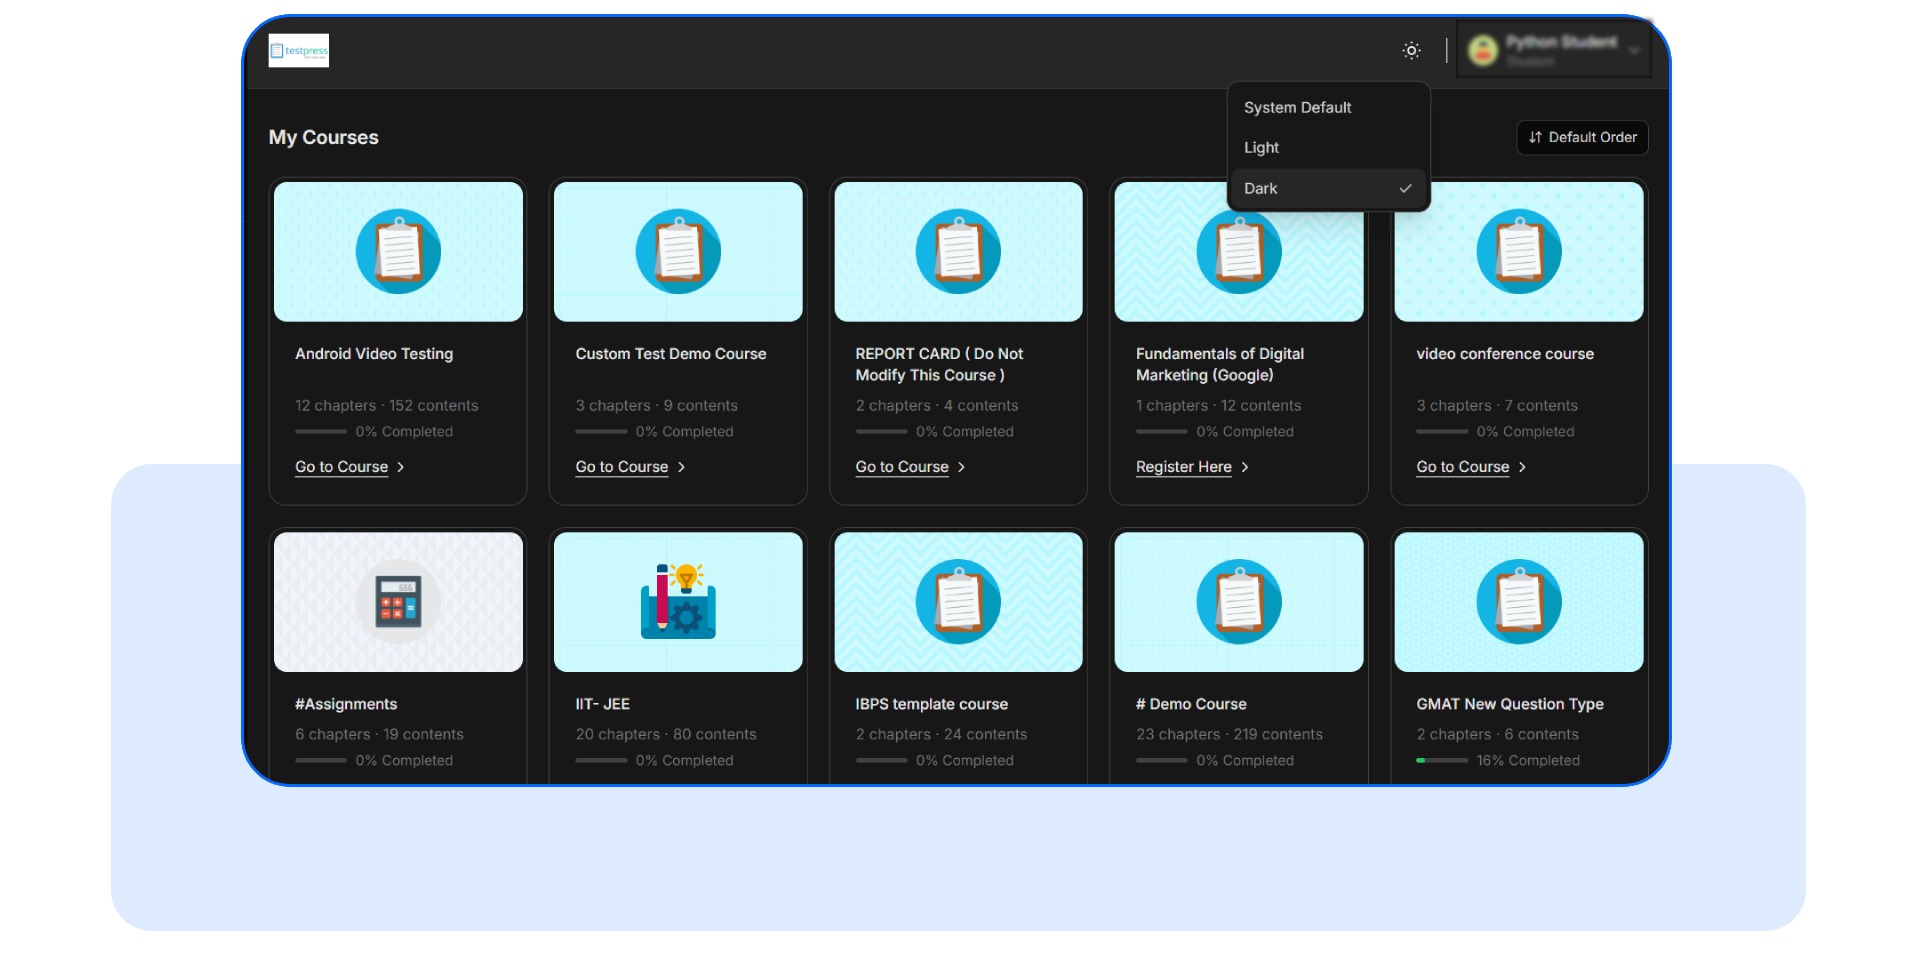Viewport: 1919px width, 973px height.
Task: Click the user profile avatar
Action: point(1482,50)
